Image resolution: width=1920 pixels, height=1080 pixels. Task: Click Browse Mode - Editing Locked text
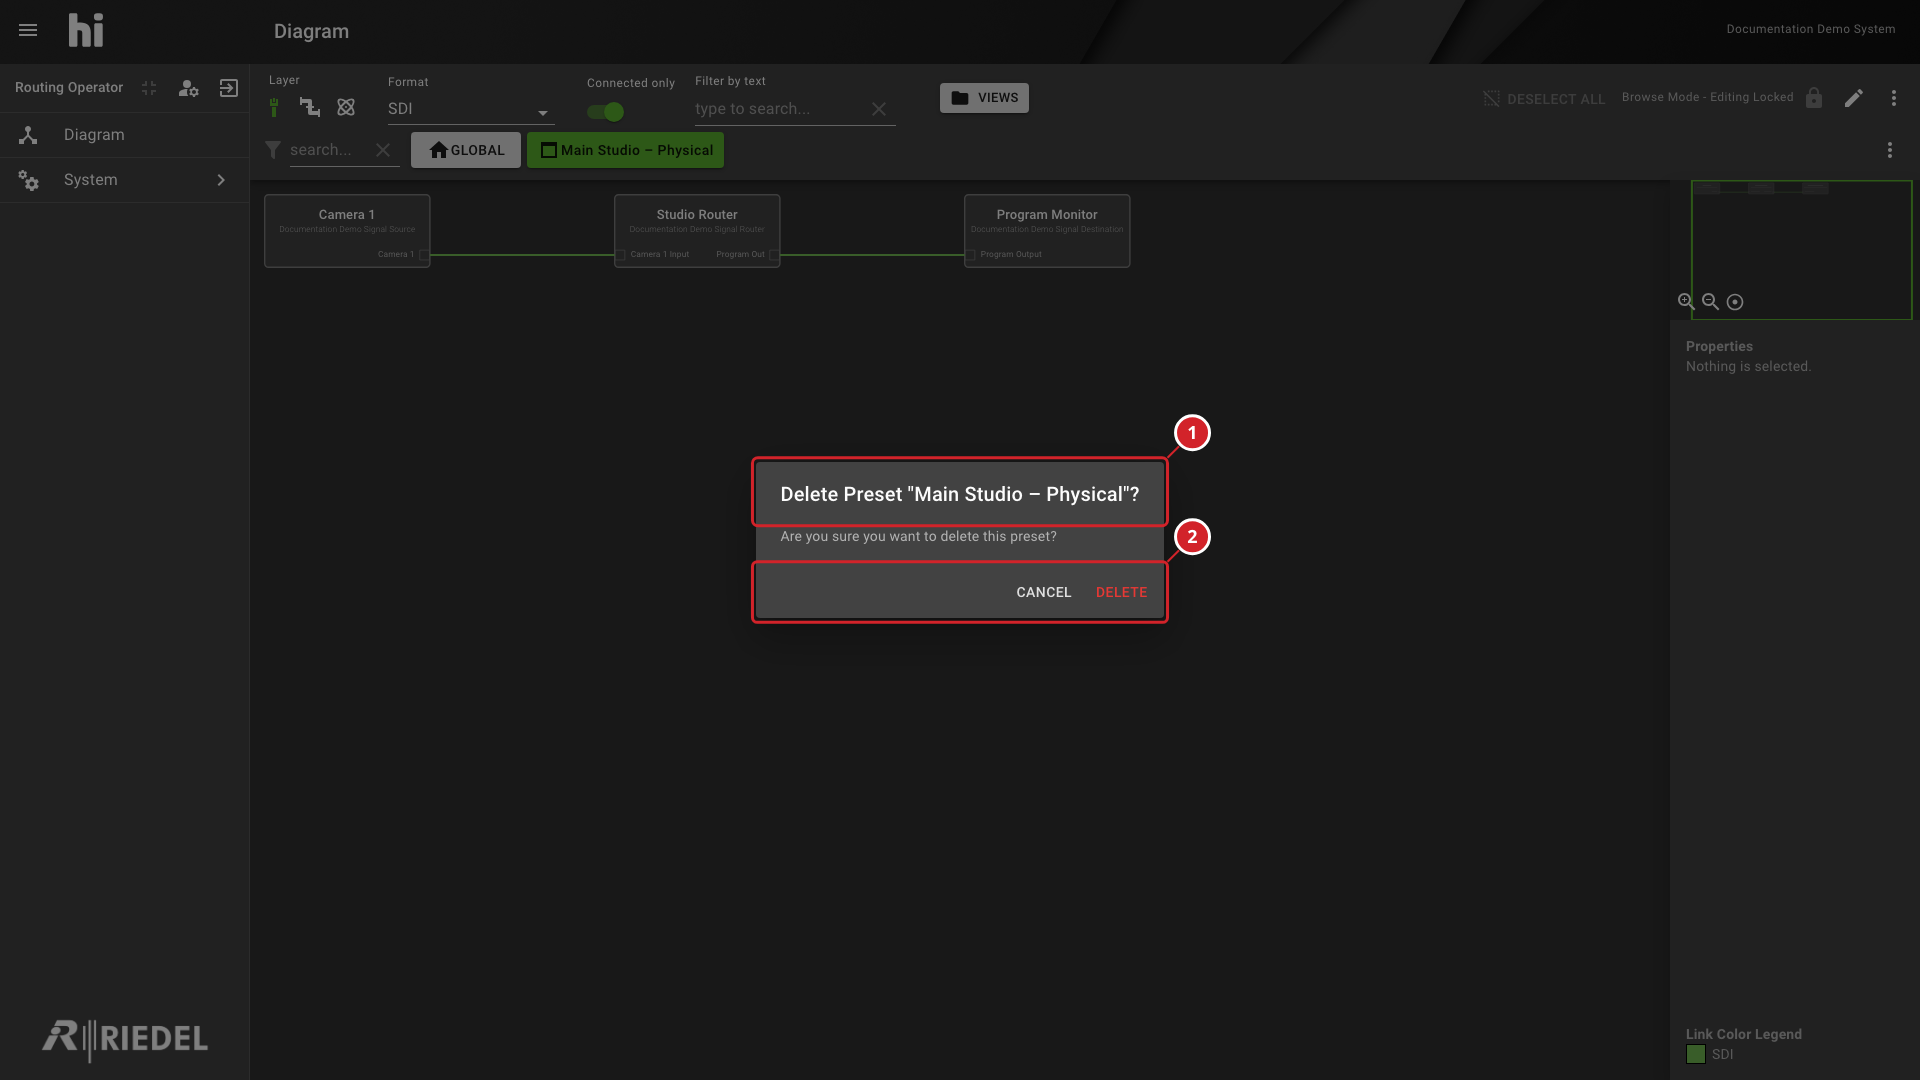[1708, 97]
